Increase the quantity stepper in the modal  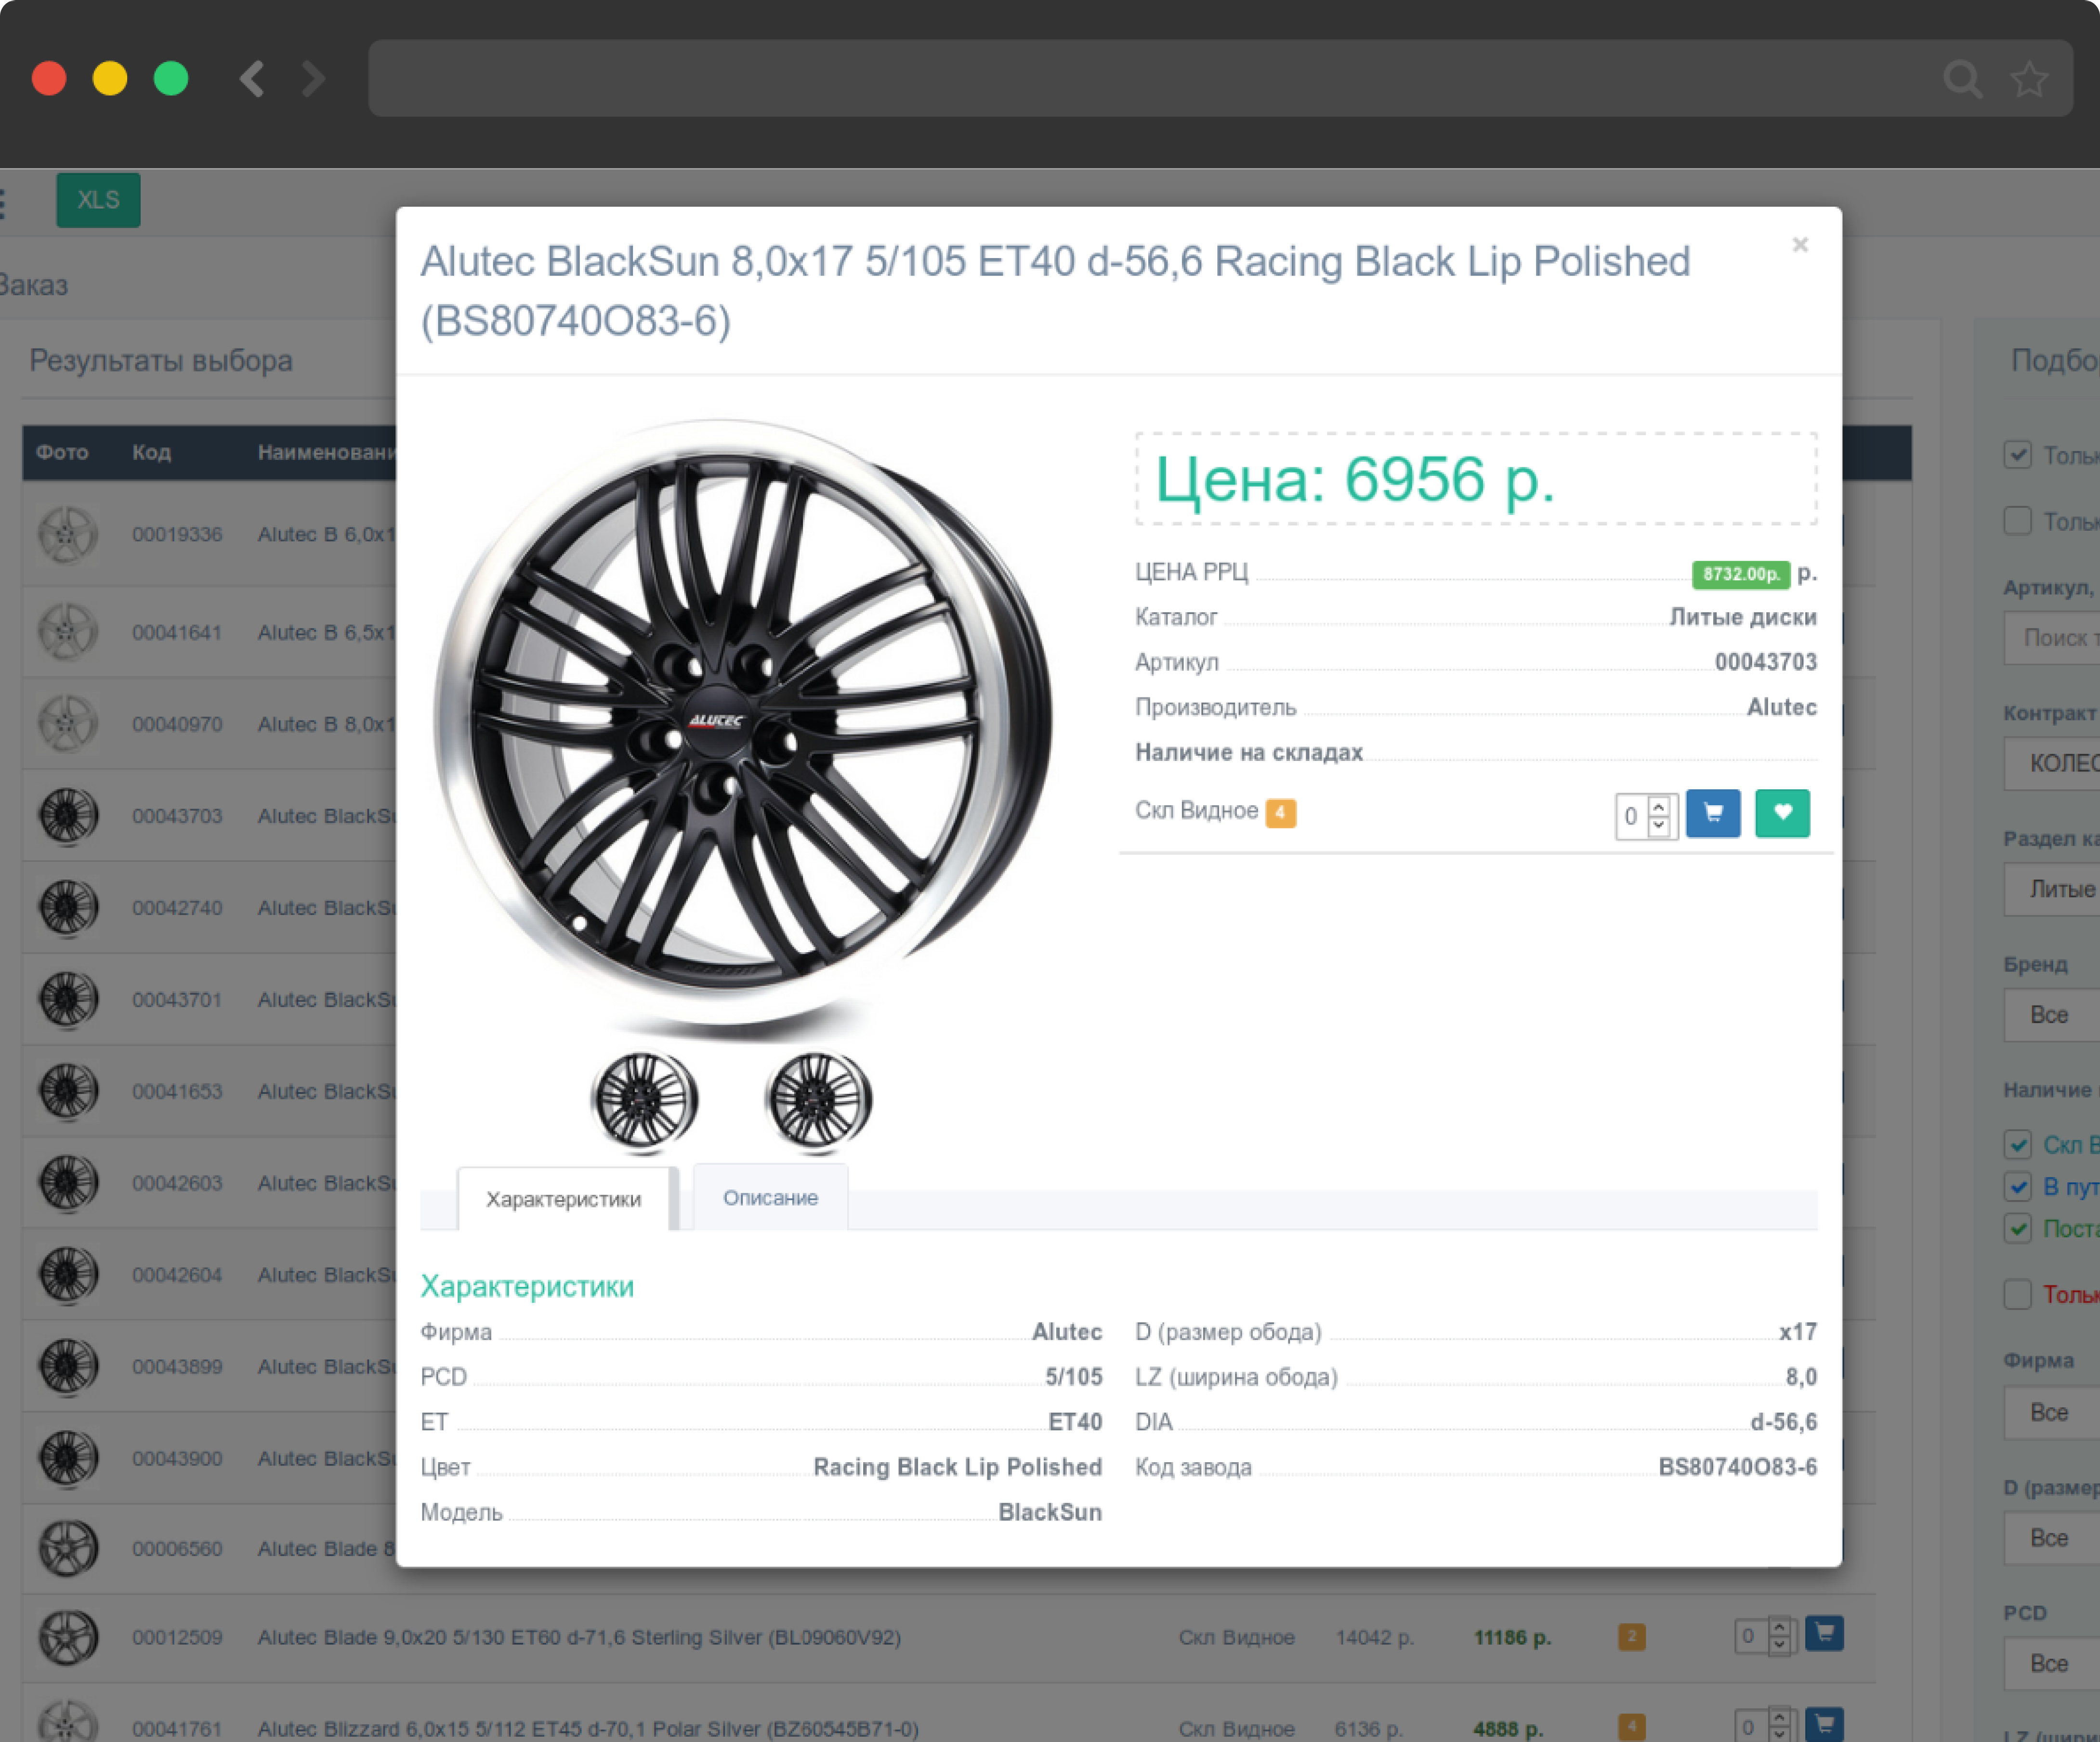pyautogui.click(x=1659, y=806)
